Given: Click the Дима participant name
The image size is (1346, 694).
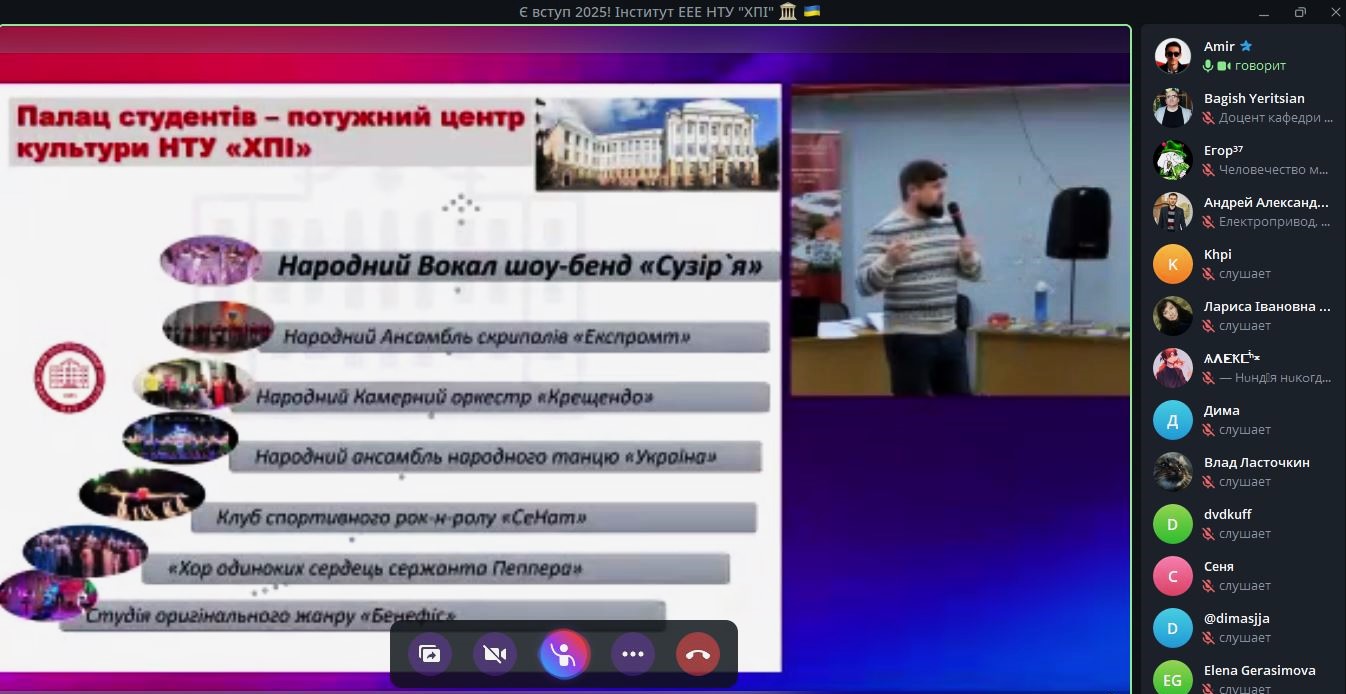Looking at the screenshot, I should coord(1221,410).
